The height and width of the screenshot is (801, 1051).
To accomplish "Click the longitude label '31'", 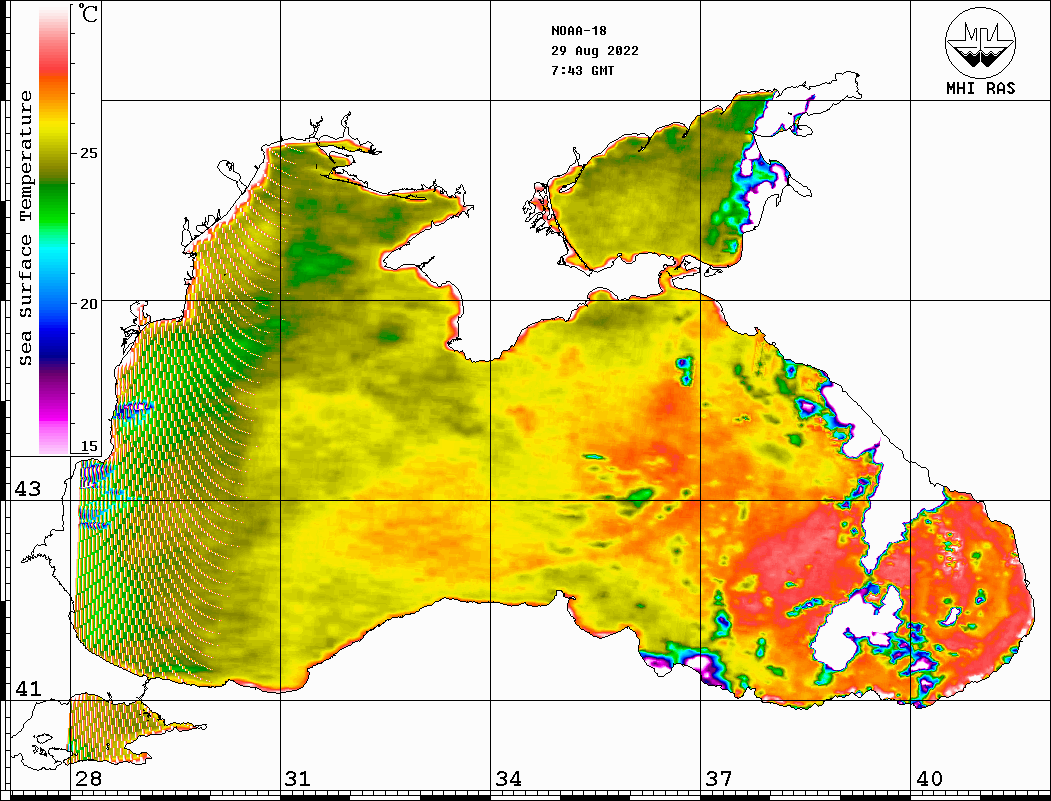I will 299,779.
